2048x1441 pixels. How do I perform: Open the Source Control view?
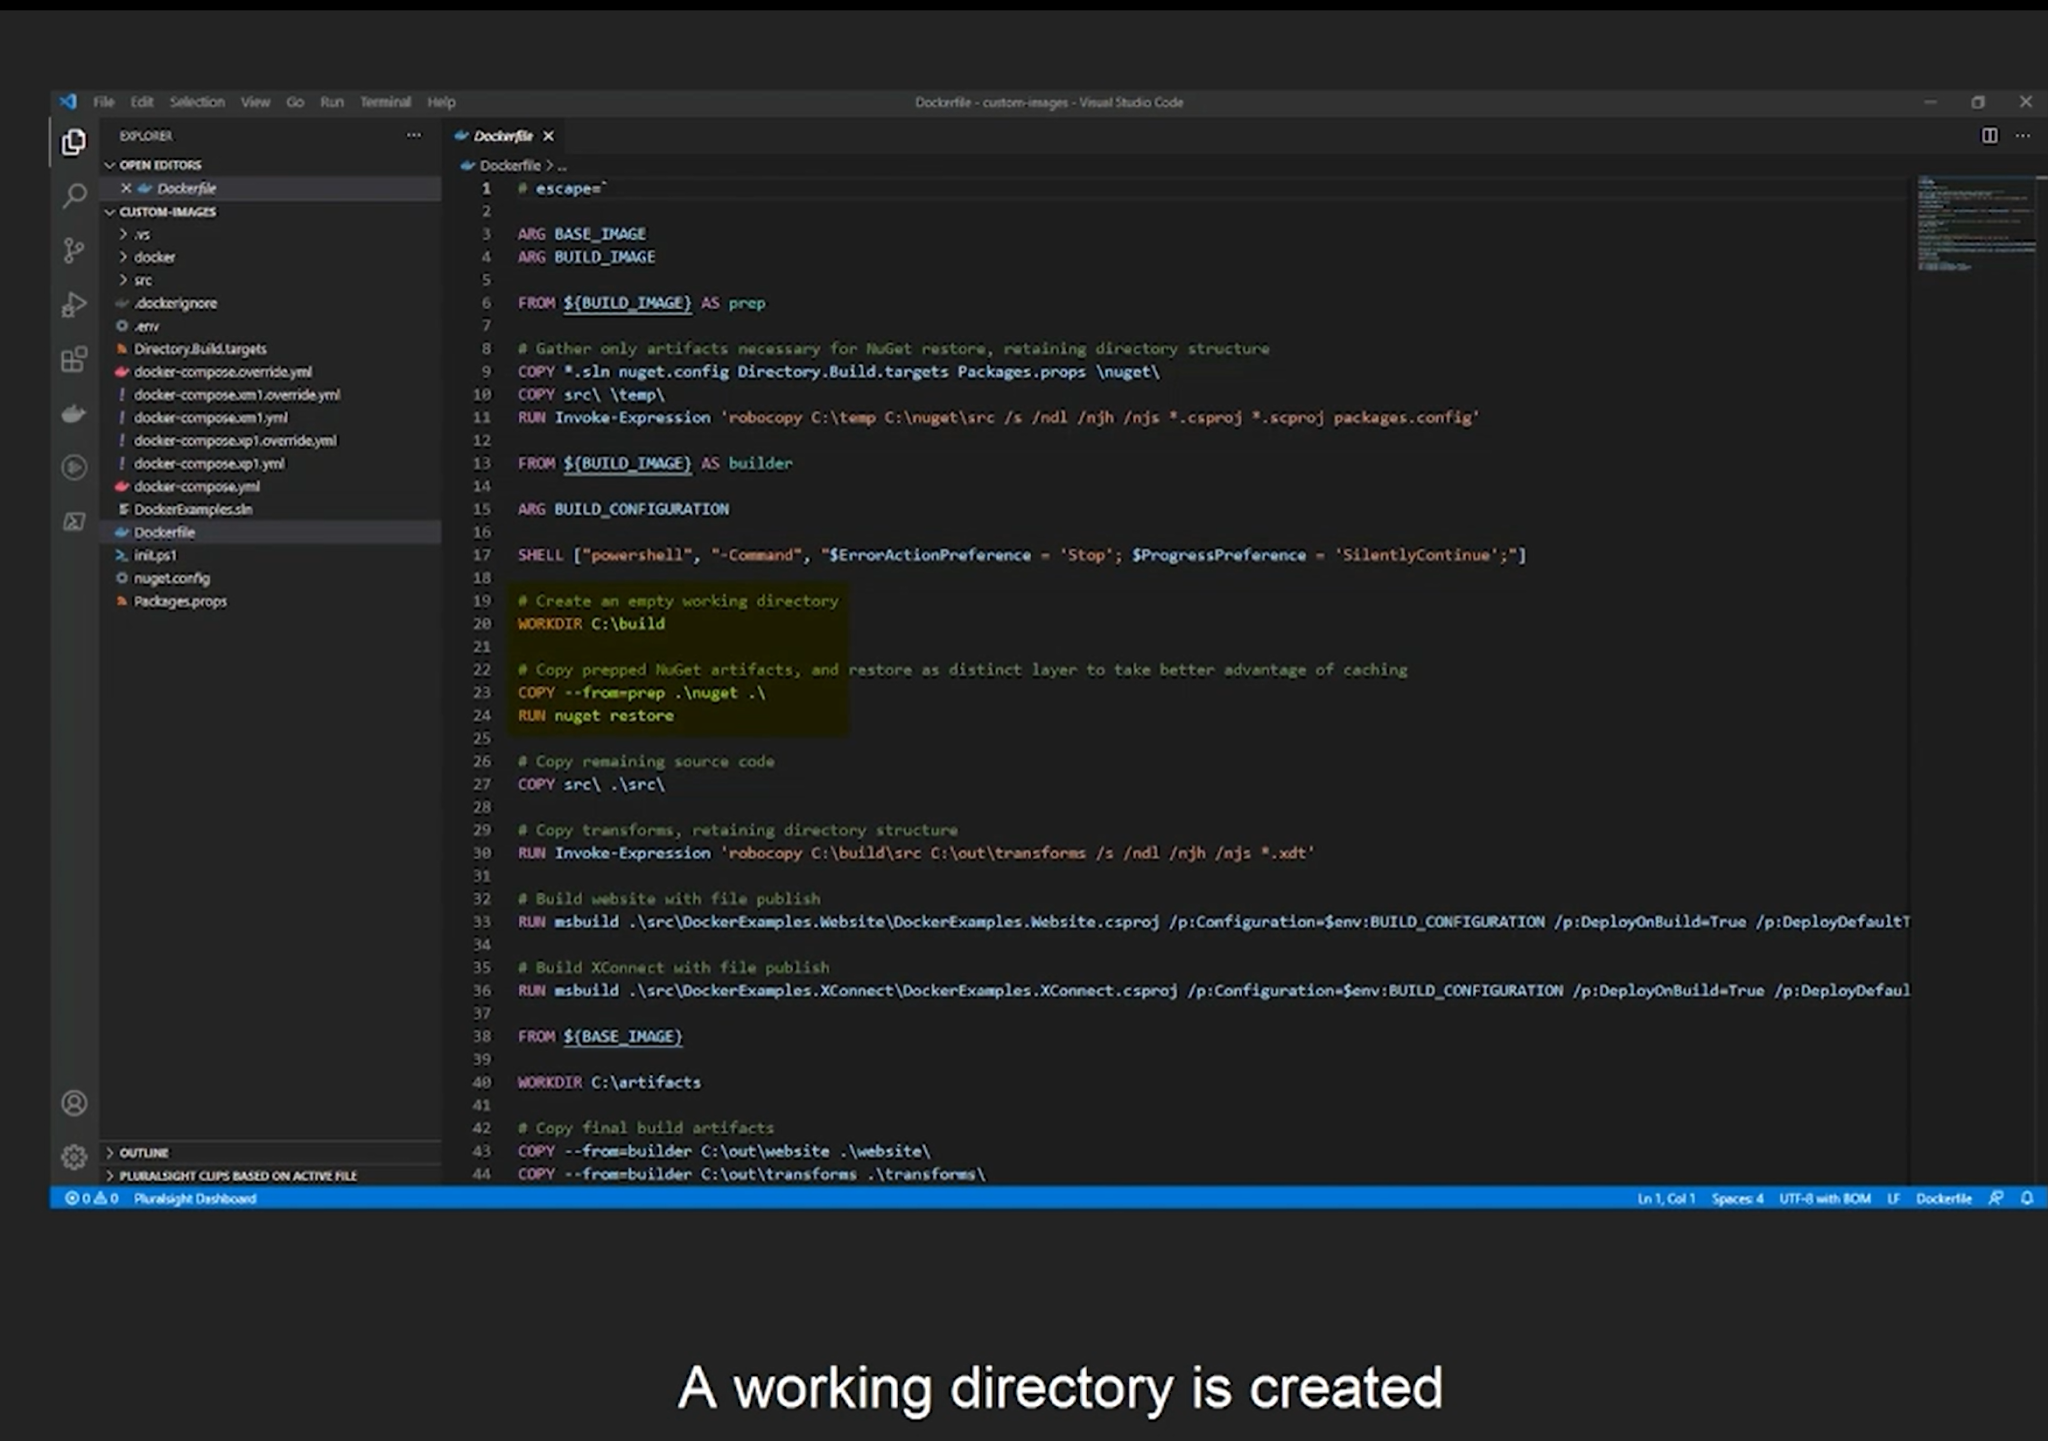[74, 250]
